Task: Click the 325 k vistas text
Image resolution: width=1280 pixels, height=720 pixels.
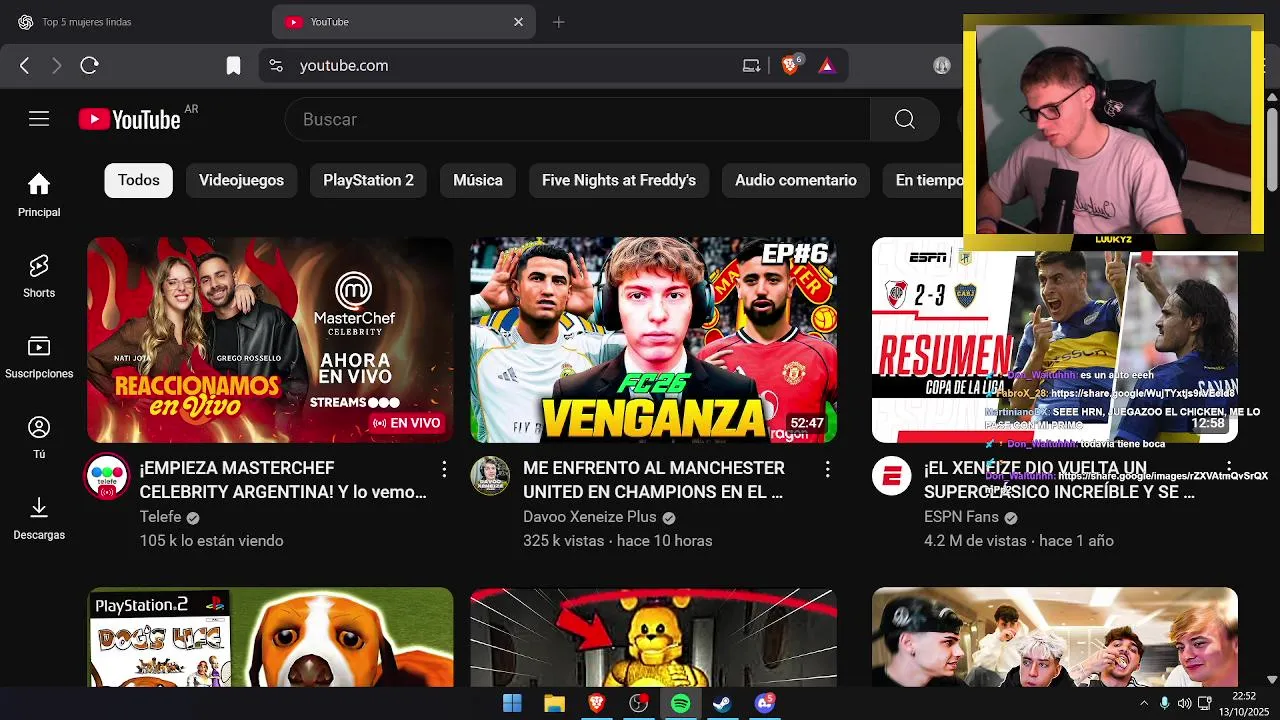Action: (x=563, y=541)
